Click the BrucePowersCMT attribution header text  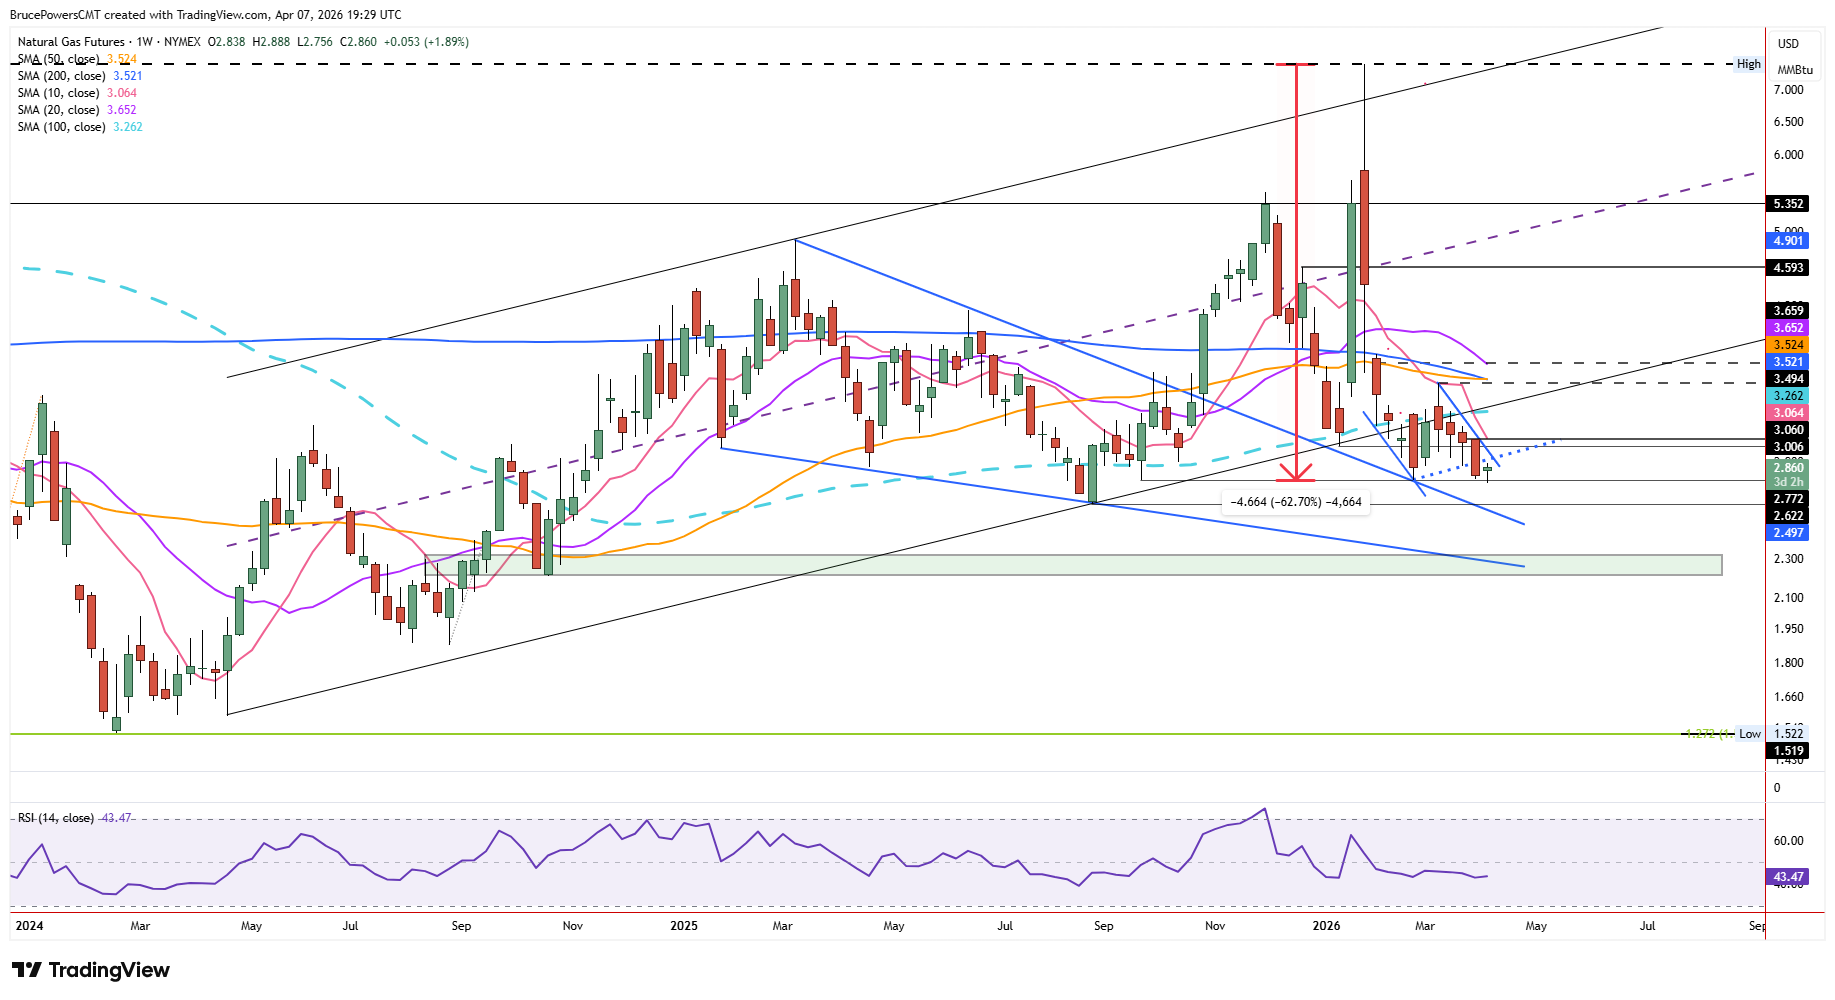pyautogui.click(x=206, y=15)
